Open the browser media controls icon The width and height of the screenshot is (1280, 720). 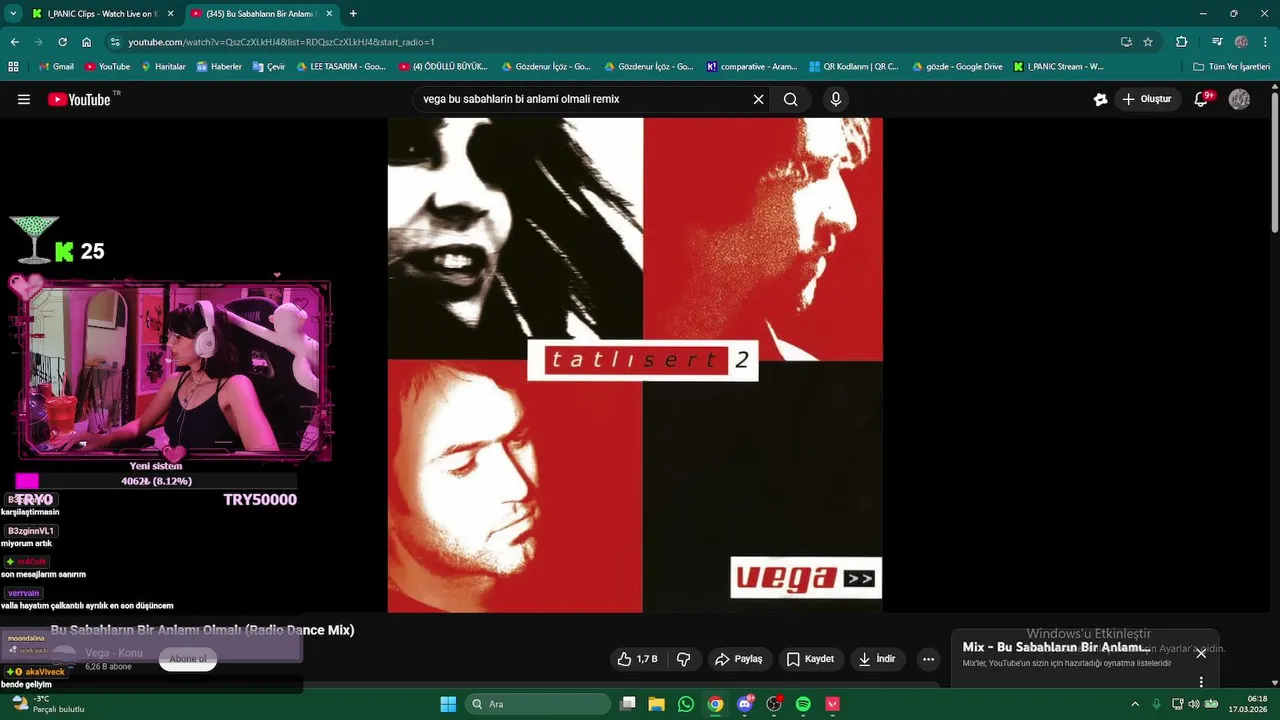(1217, 42)
